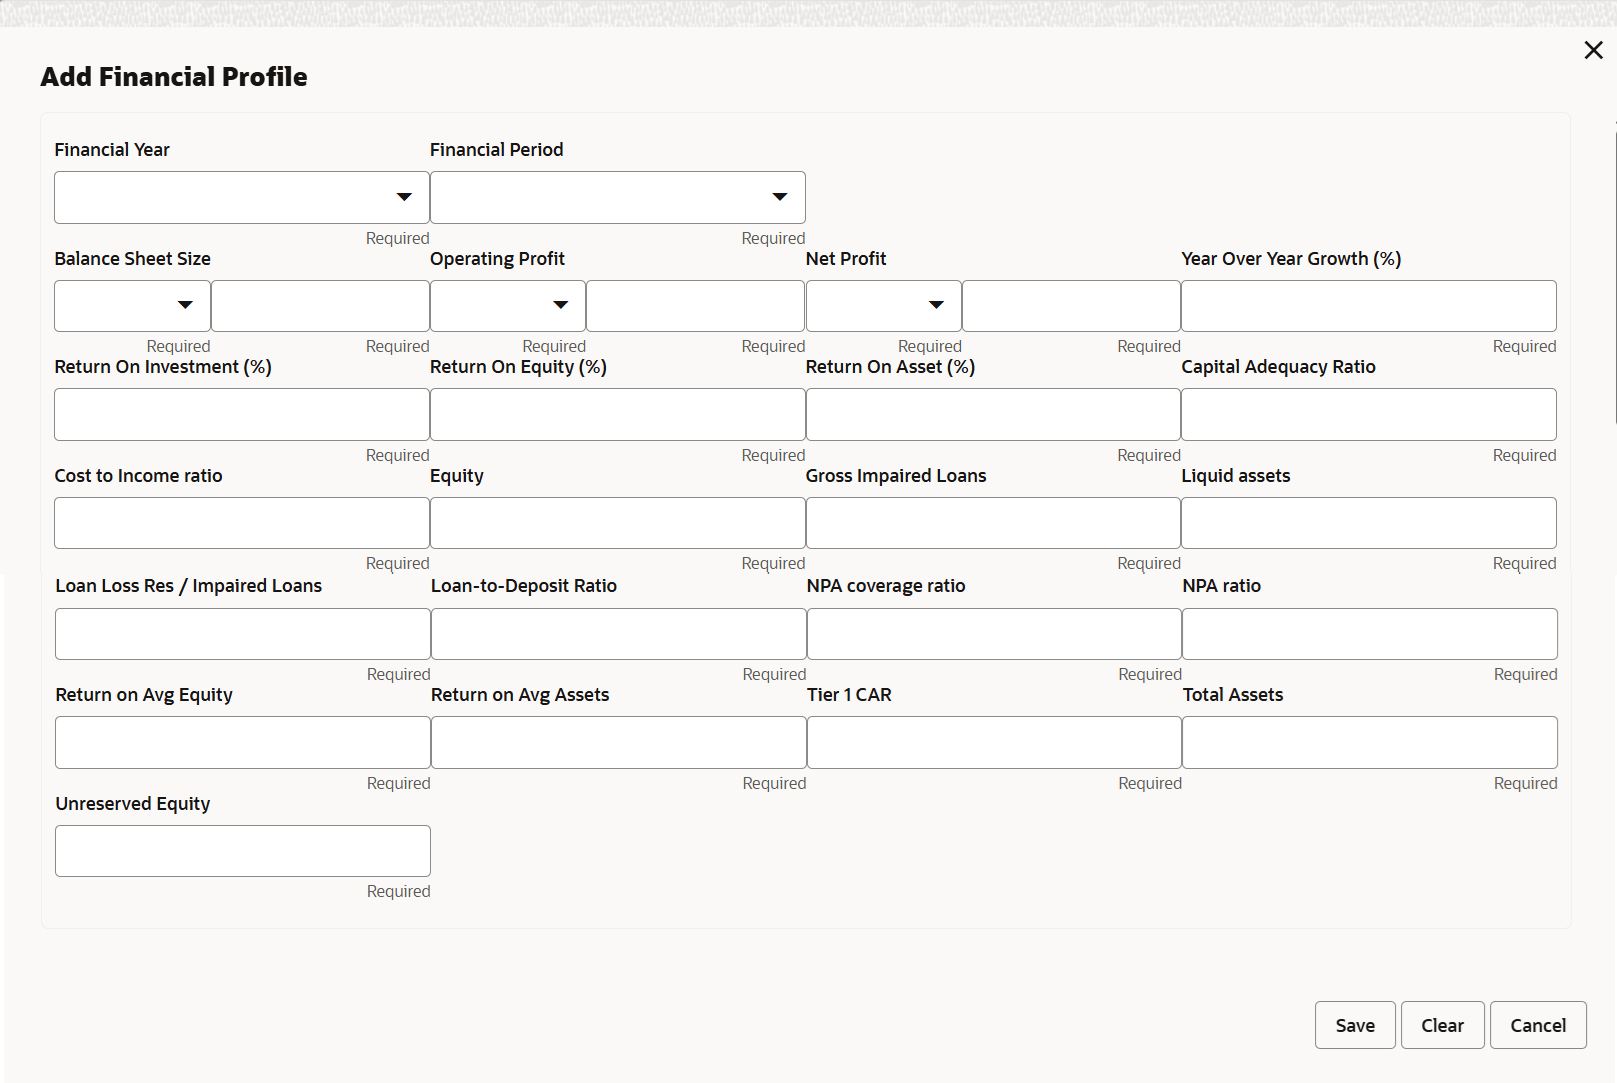The width and height of the screenshot is (1617, 1083).
Task: Click the Return on Avg Equity field
Action: point(243,742)
